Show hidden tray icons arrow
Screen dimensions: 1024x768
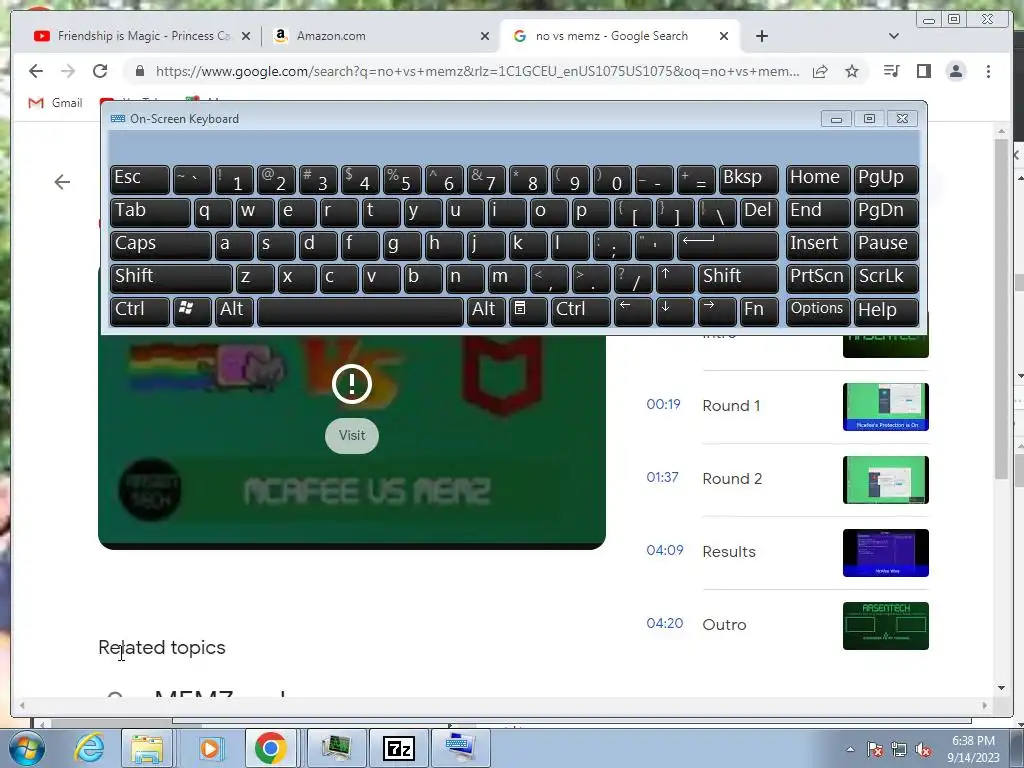coord(850,750)
